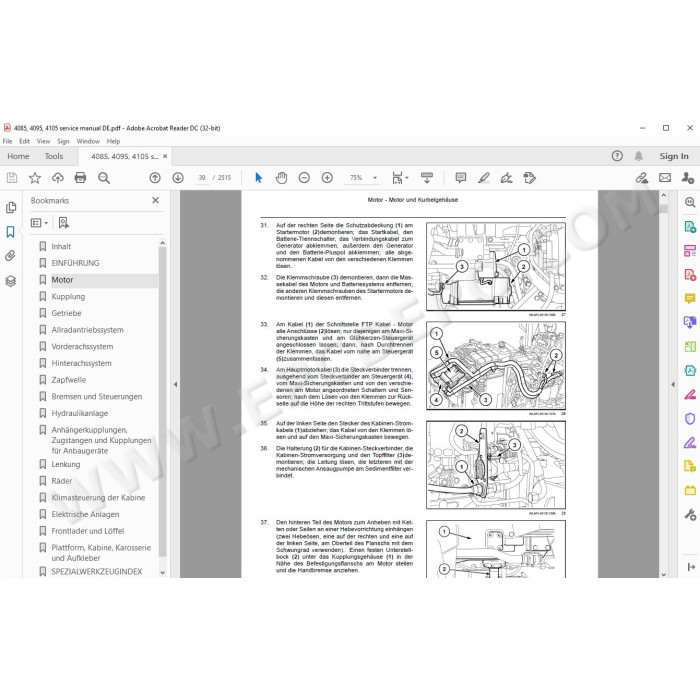Open bookmark options dropdown menu
This screenshot has width=700, height=700.
coord(39,223)
